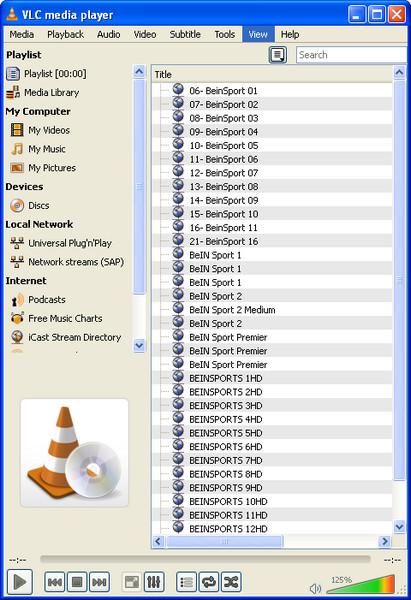Open the Media menu
This screenshot has width=411, height=600.
pyautogui.click(x=22, y=34)
